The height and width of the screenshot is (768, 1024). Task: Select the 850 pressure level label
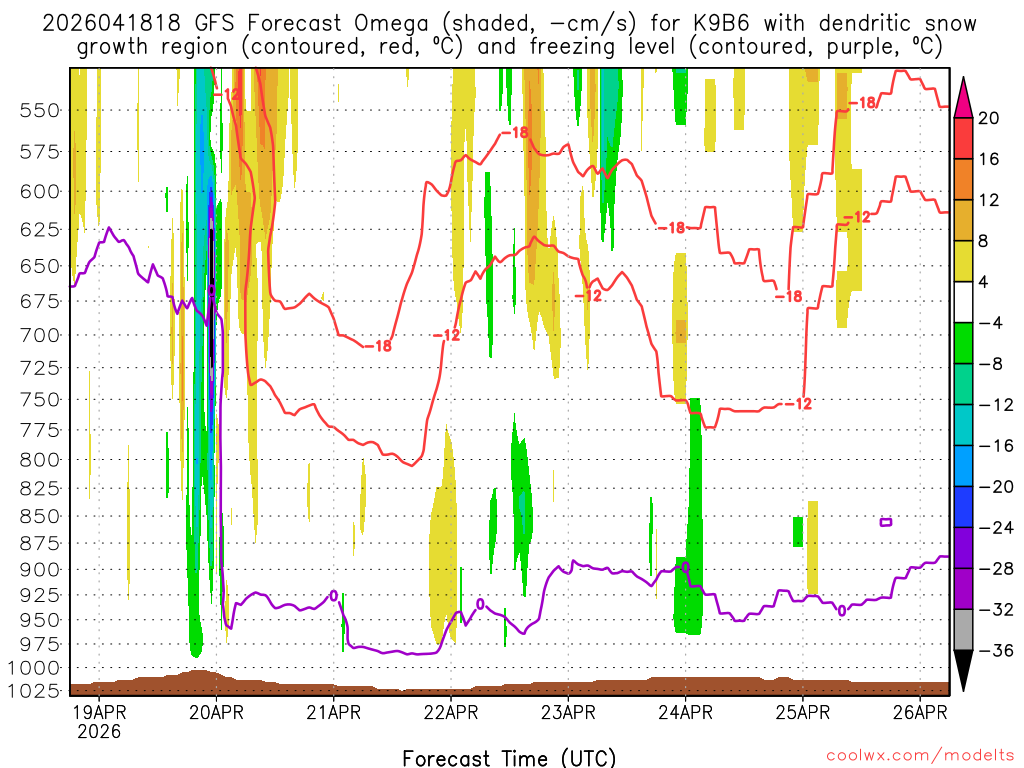coord(40,517)
